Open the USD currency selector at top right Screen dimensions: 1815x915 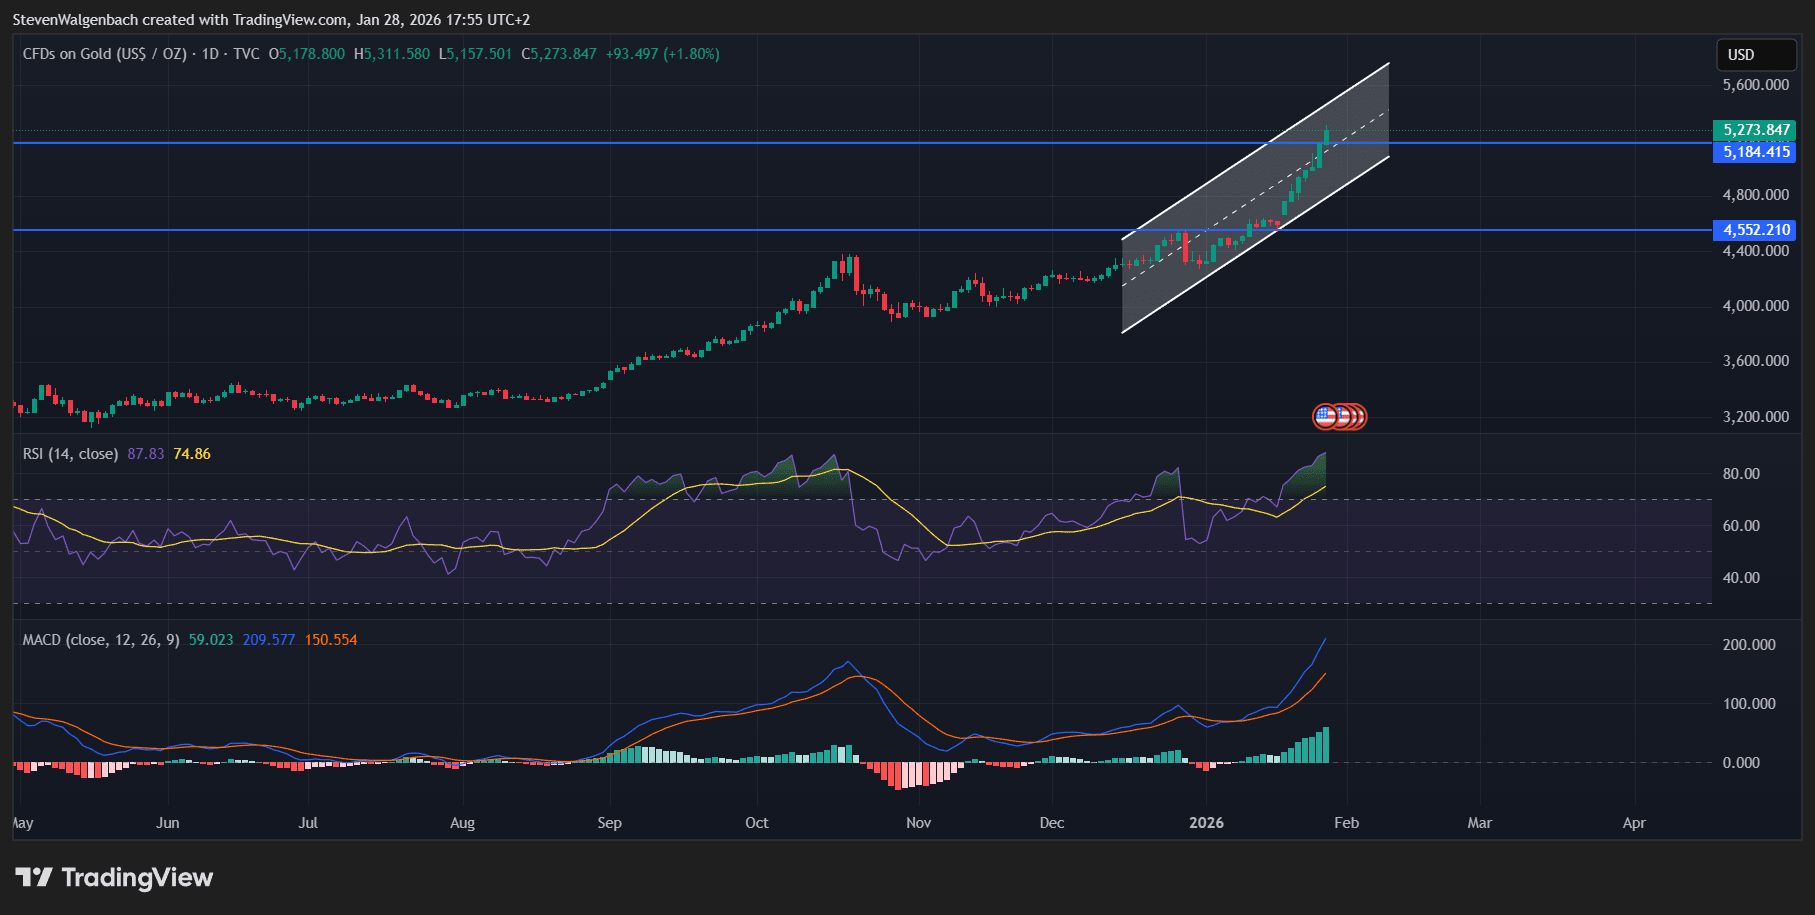click(x=1756, y=55)
